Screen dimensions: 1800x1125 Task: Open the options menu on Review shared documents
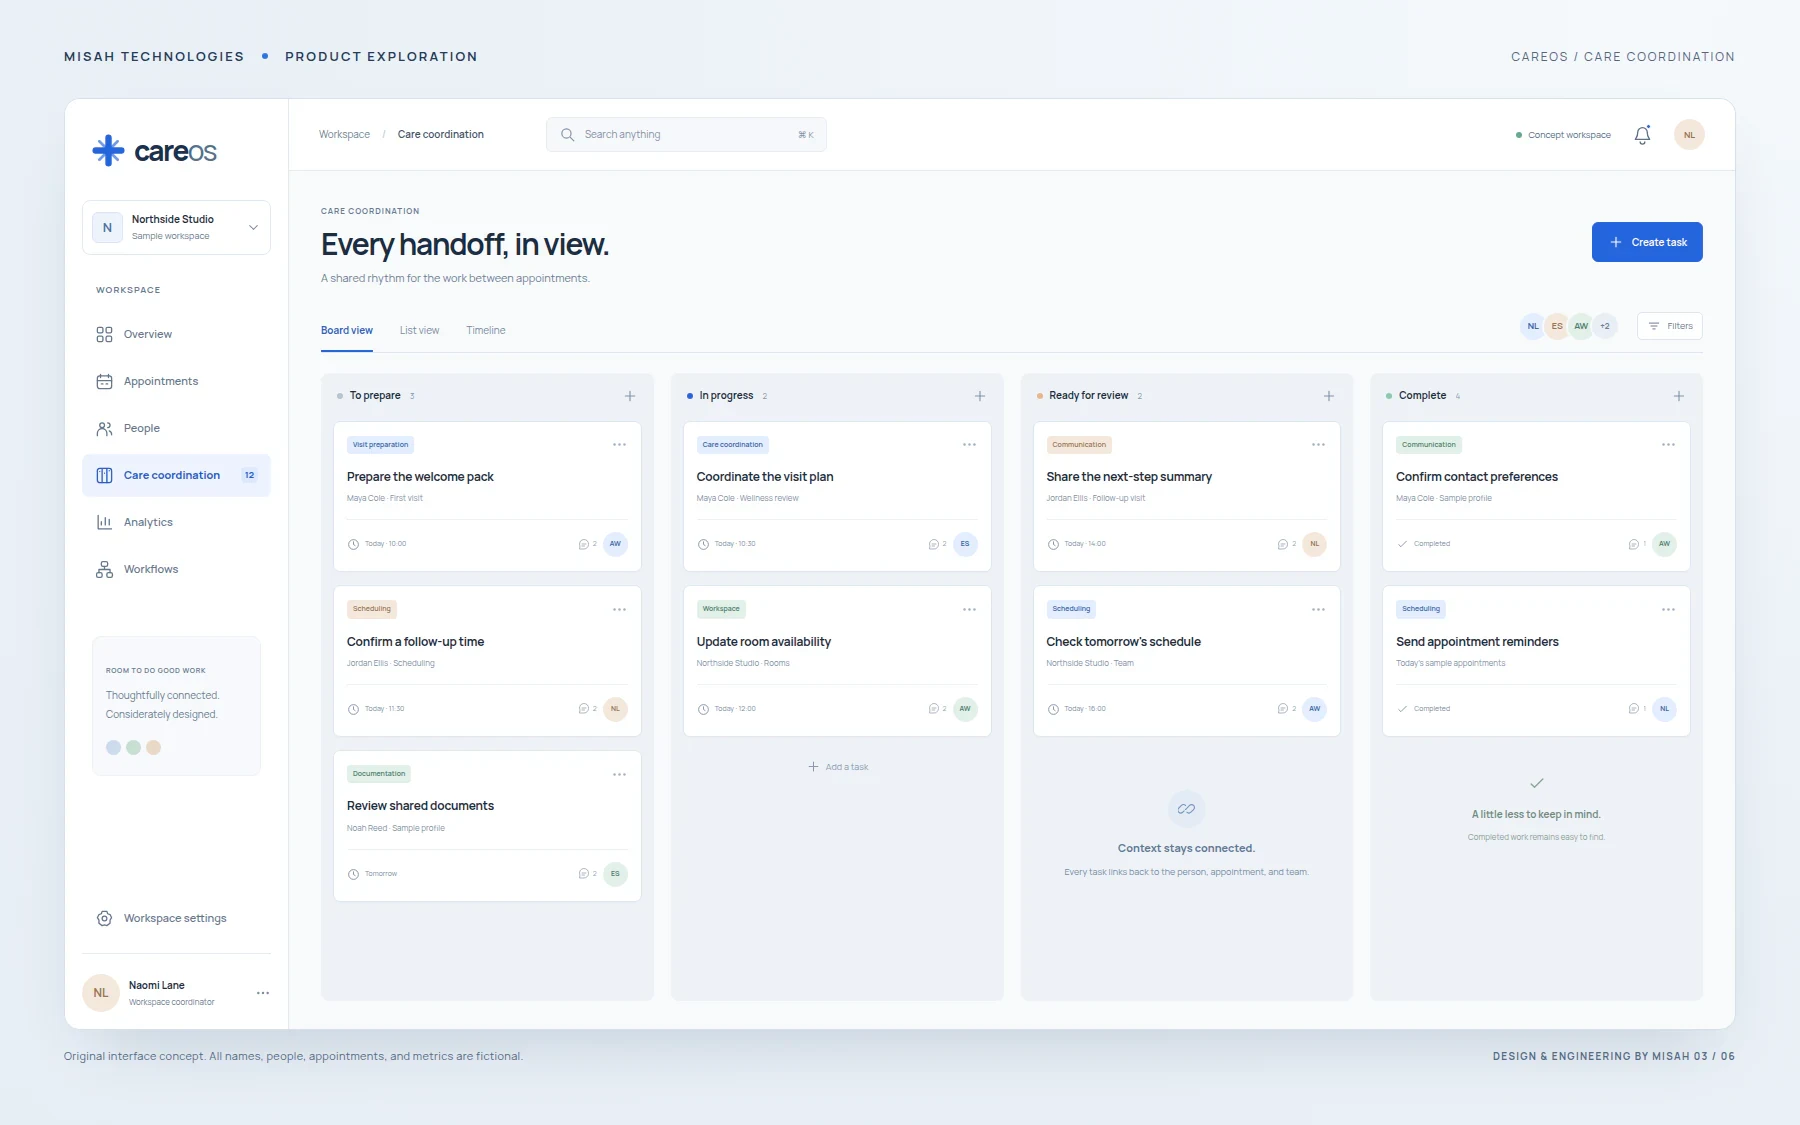pos(619,775)
